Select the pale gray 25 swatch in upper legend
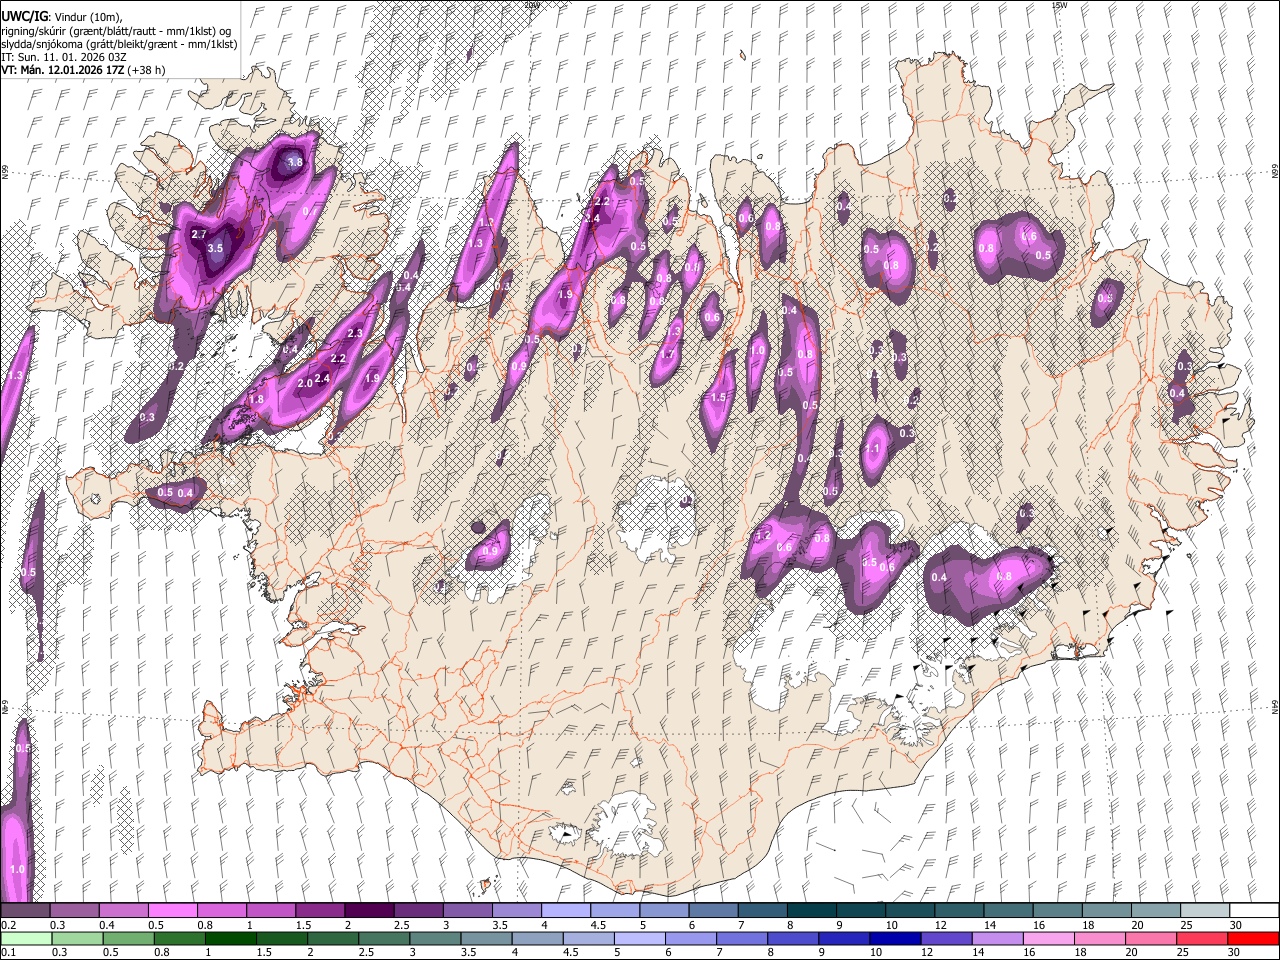The height and width of the screenshot is (960, 1280). [1204, 911]
